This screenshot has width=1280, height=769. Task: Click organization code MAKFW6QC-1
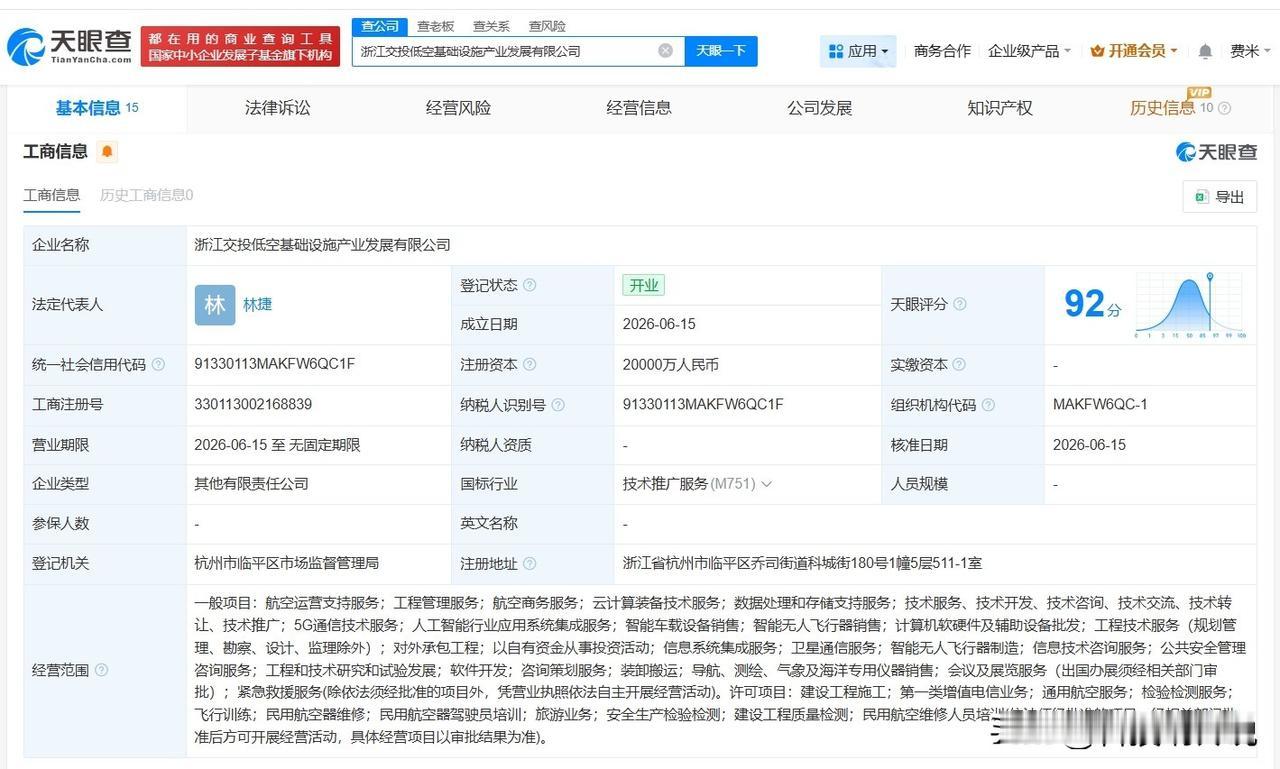[x=1100, y=405]
